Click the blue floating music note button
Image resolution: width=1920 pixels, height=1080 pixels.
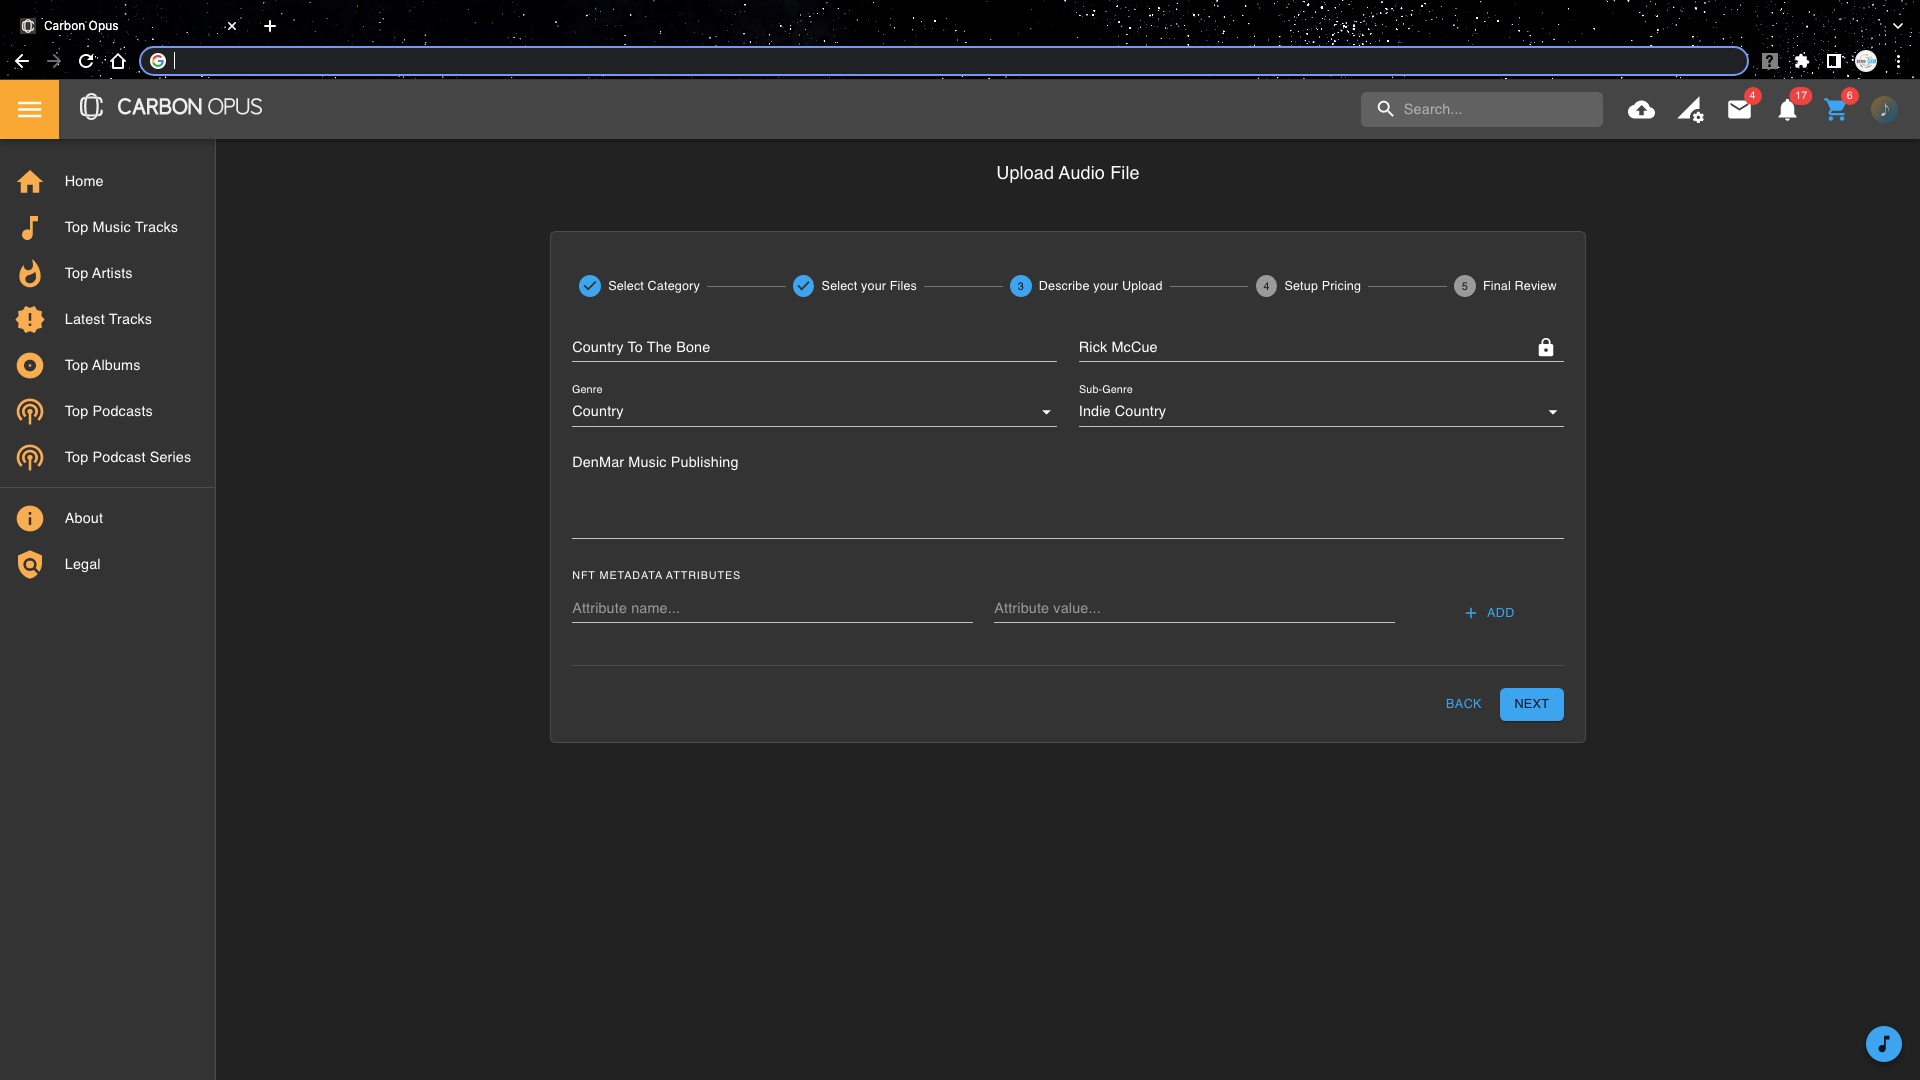pos(1883,1044)
